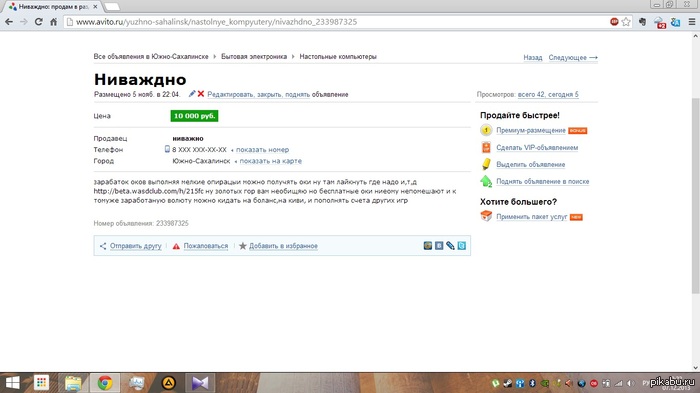Screen dimensions: 700x393
Task: Click the red X to close the listing
Action: (x=201, y=94)
